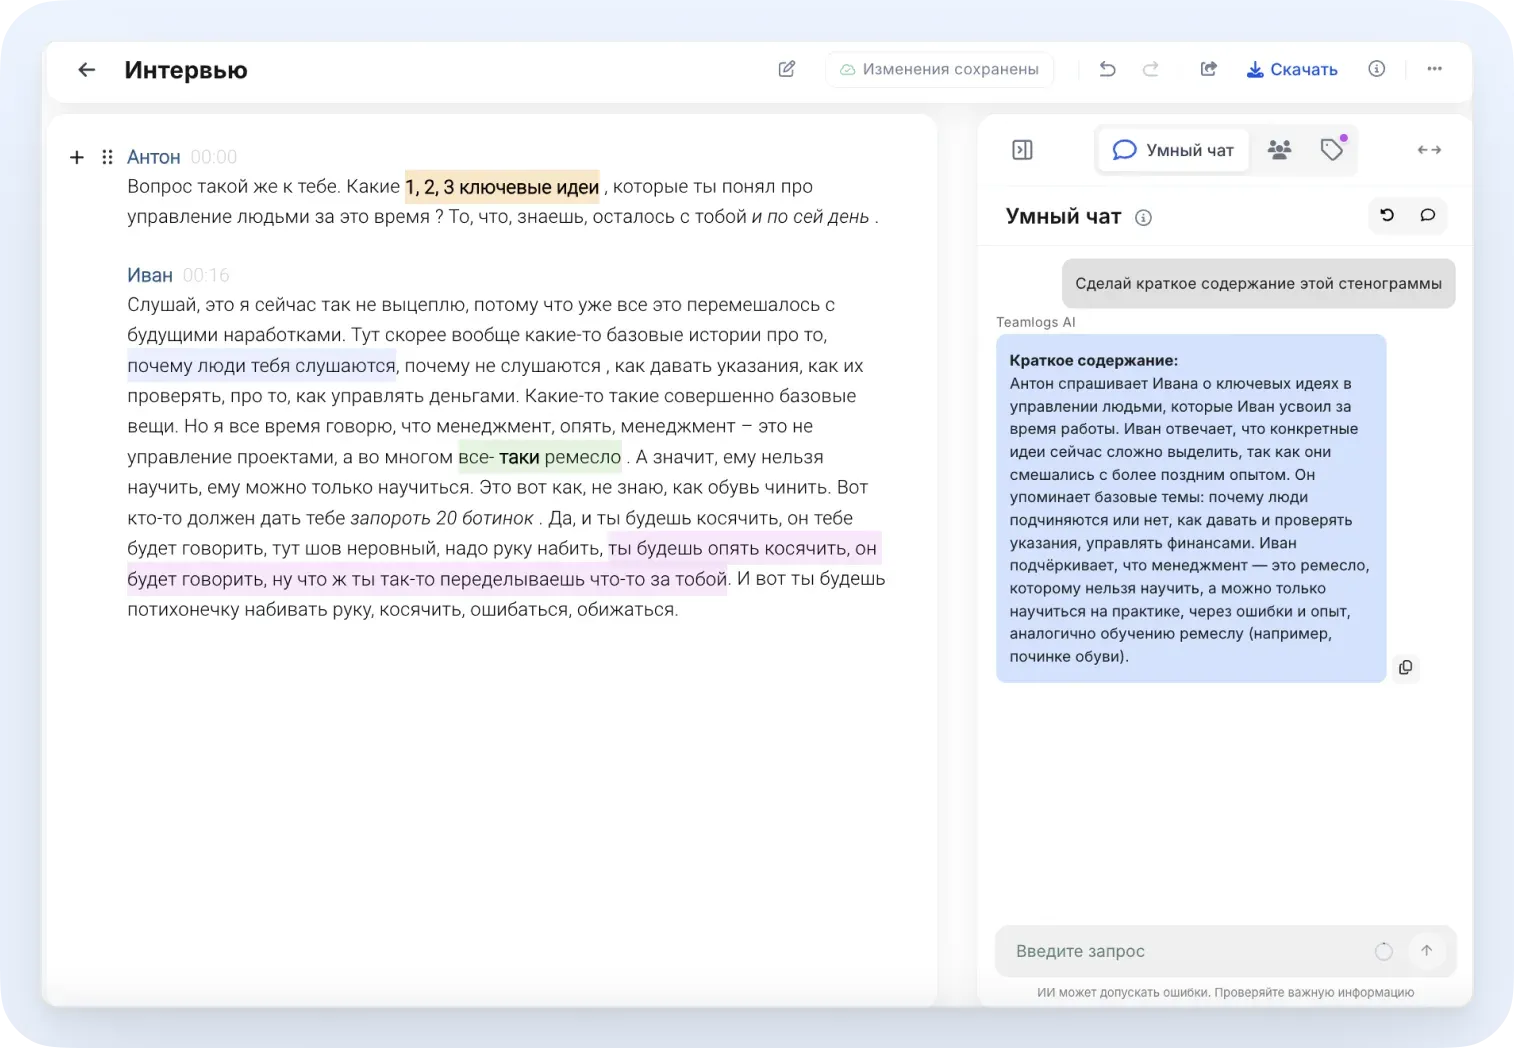The height and width of the screenshot is (1048, 1514).
Task: Click the prompt 'Сделай краткое содержание этой стенограммы'
Action: (x=1258, y=284)
